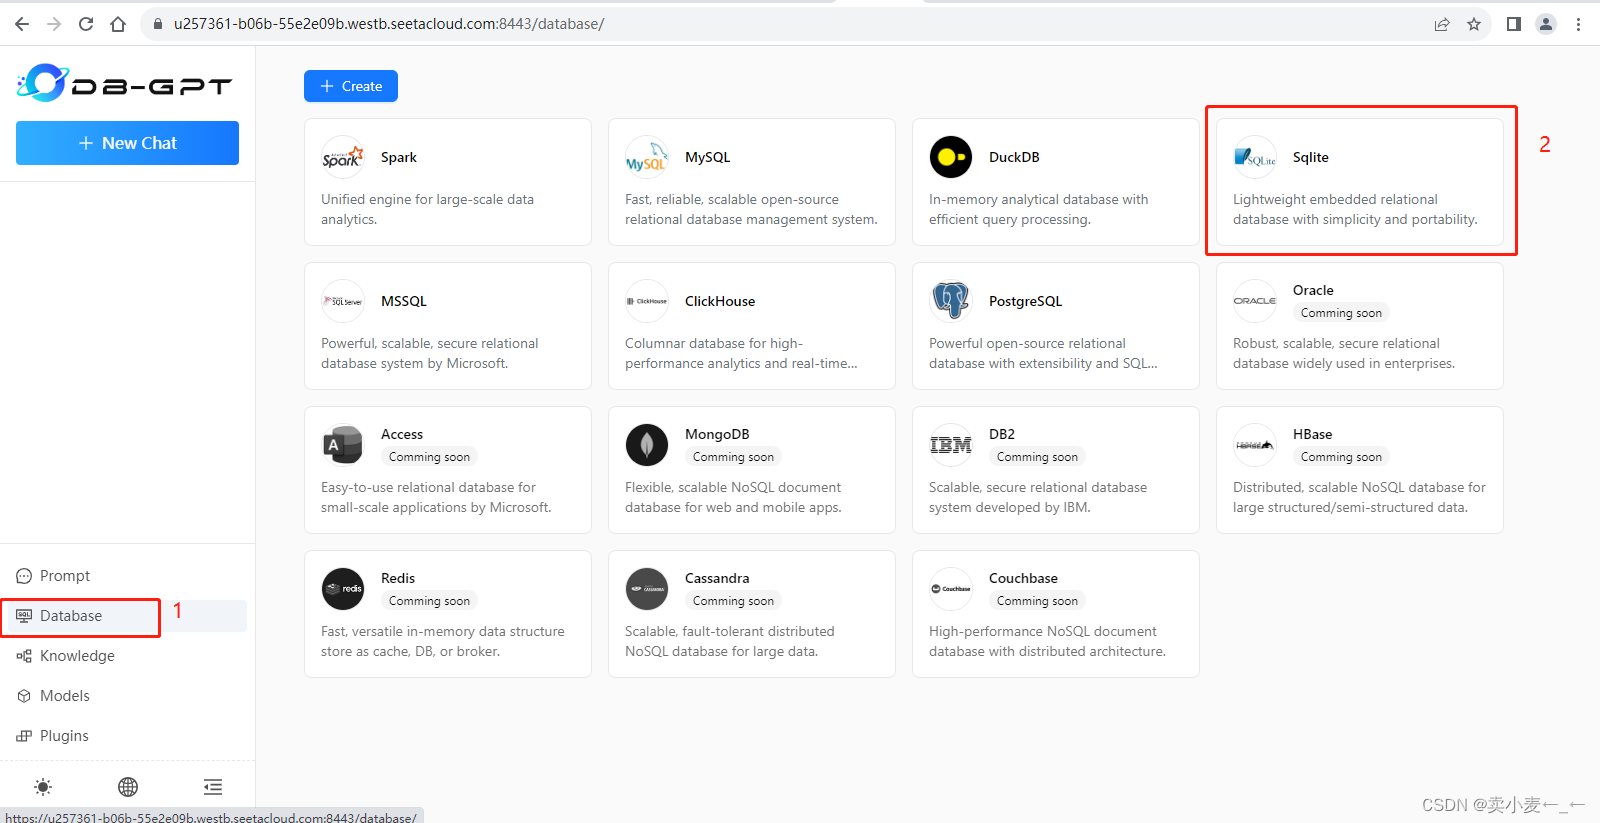Click the Create database button
Image resolution: width=1600 pixels, height=823 pixels.
(x=351, y=86)
